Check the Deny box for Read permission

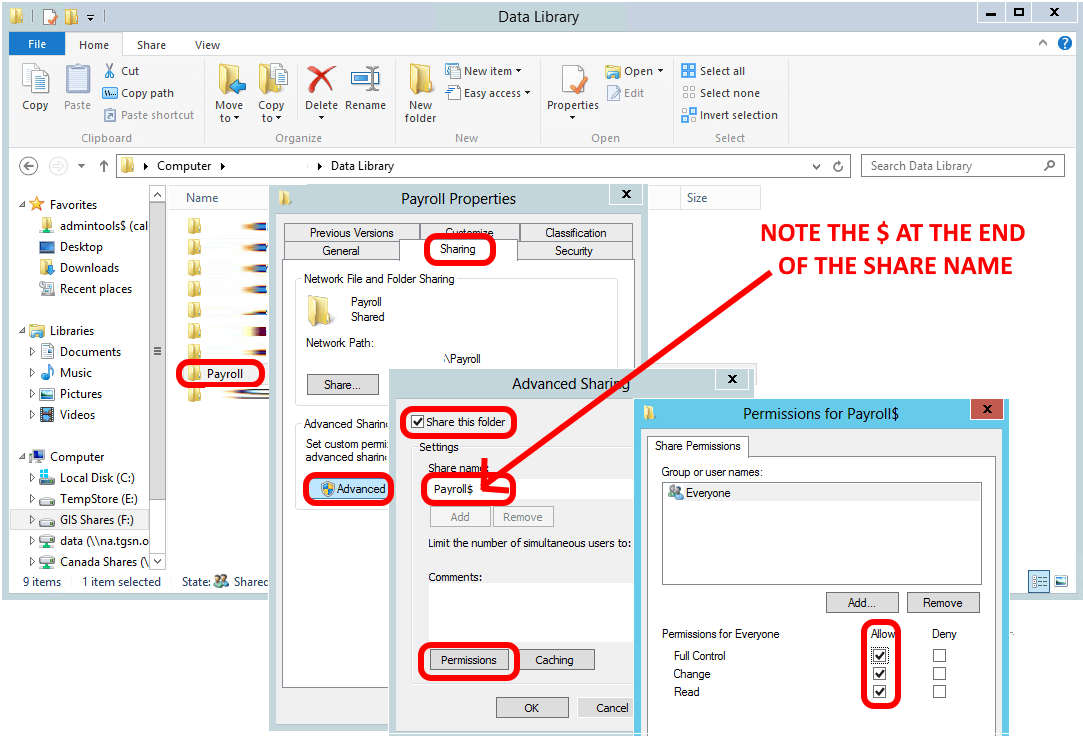[x=939, y=692]
